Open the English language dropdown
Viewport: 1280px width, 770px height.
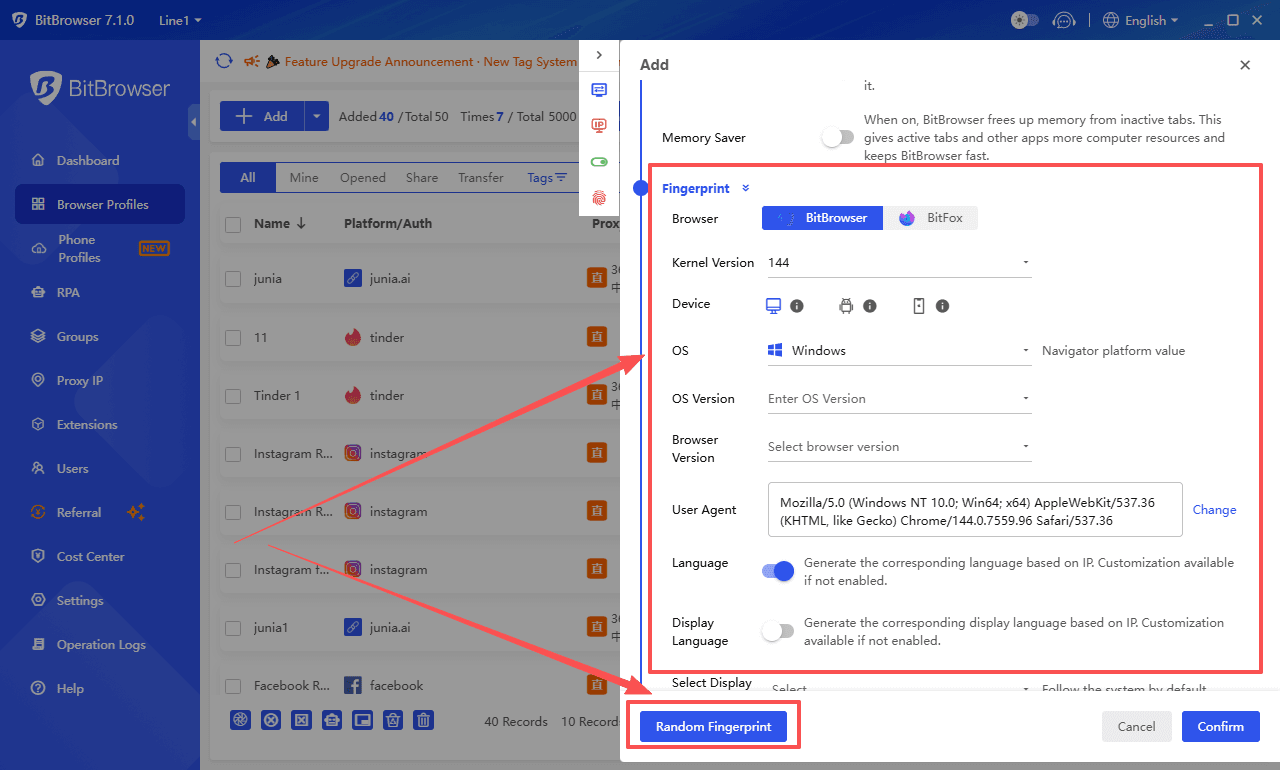point(1141,20)
